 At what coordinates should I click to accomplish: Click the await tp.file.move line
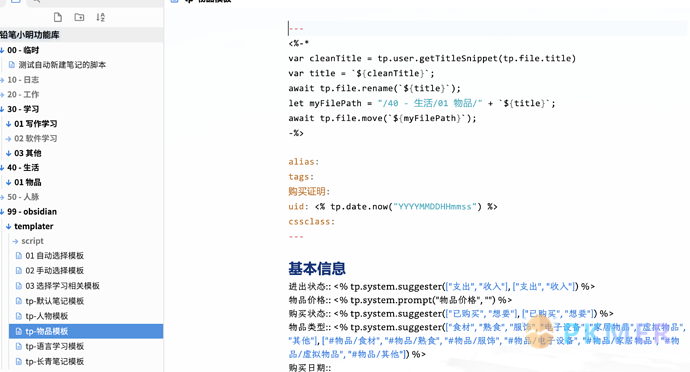tap(382, 118)
